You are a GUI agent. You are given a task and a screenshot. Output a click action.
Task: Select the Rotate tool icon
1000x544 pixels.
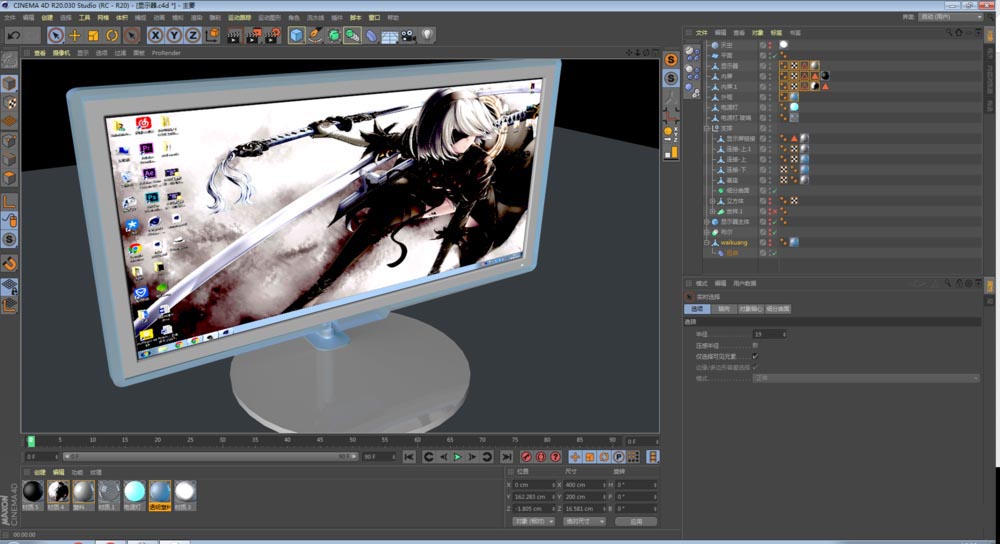pyautogui.click(x=112, y=36)
